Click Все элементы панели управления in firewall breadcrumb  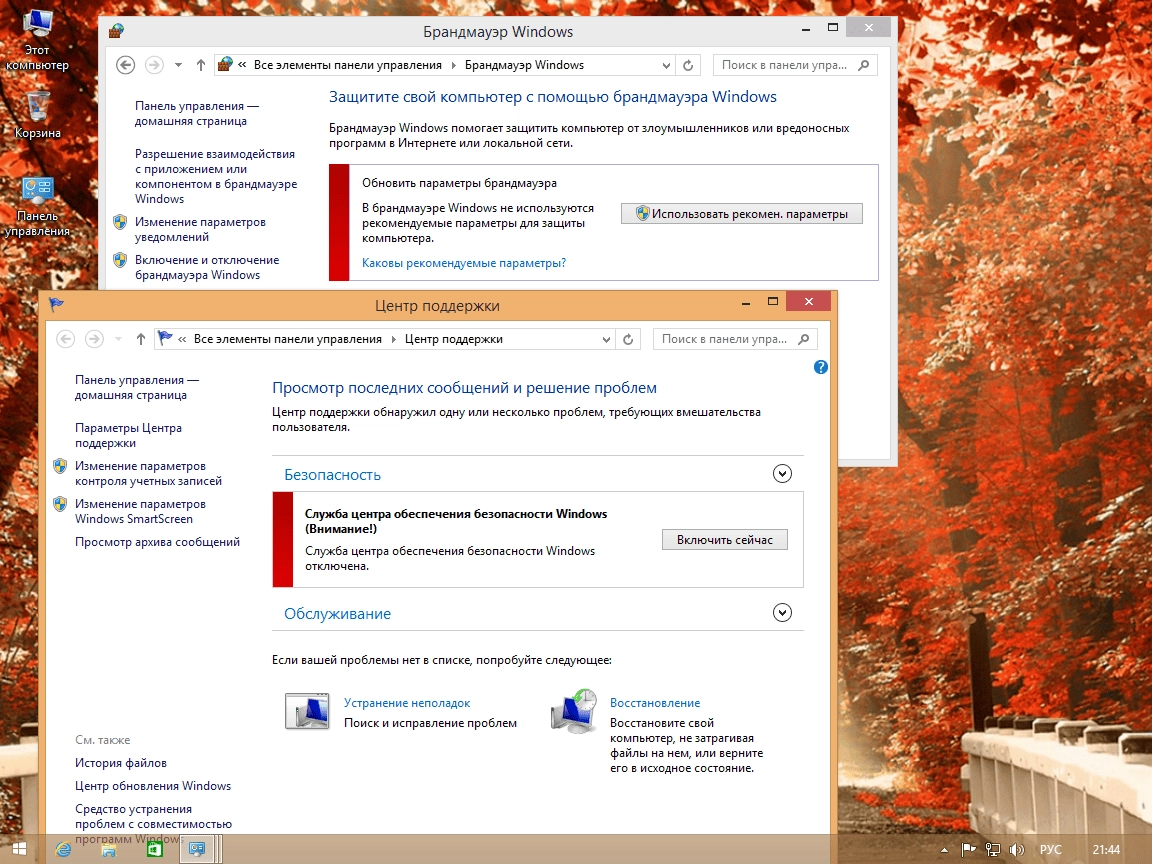pyautogui.click(x=348, y=65)
